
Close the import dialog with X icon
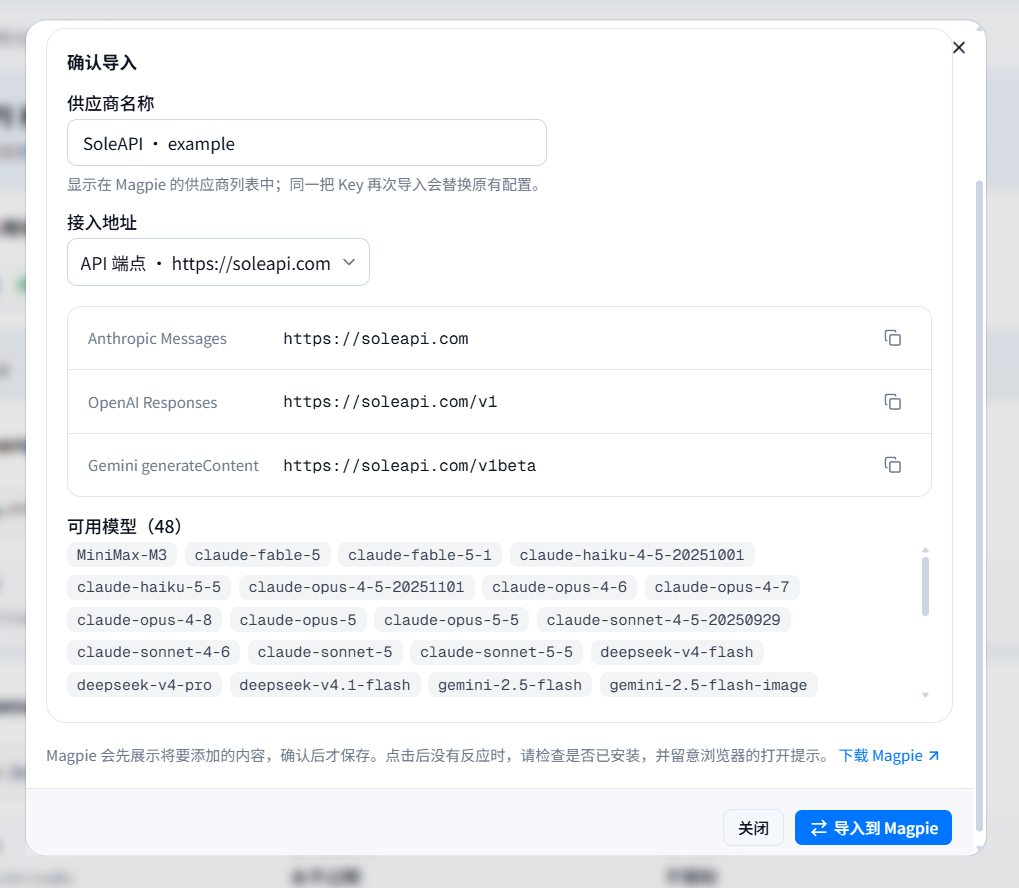tap(959, 47)
